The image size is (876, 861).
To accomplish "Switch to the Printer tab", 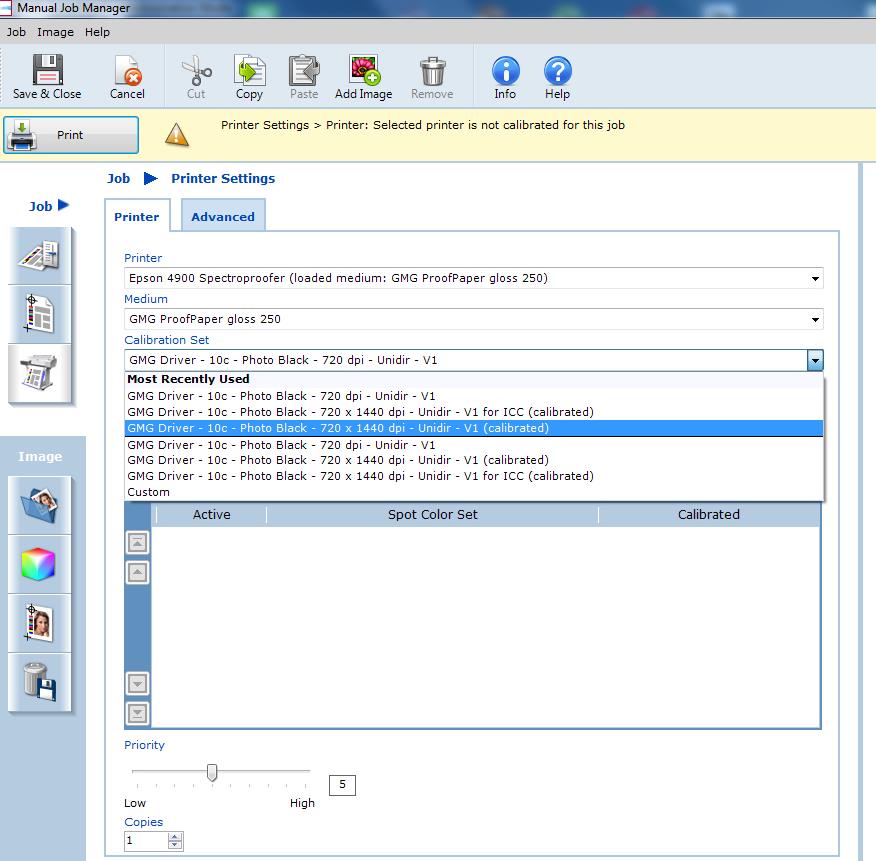I will click(137, 216).
